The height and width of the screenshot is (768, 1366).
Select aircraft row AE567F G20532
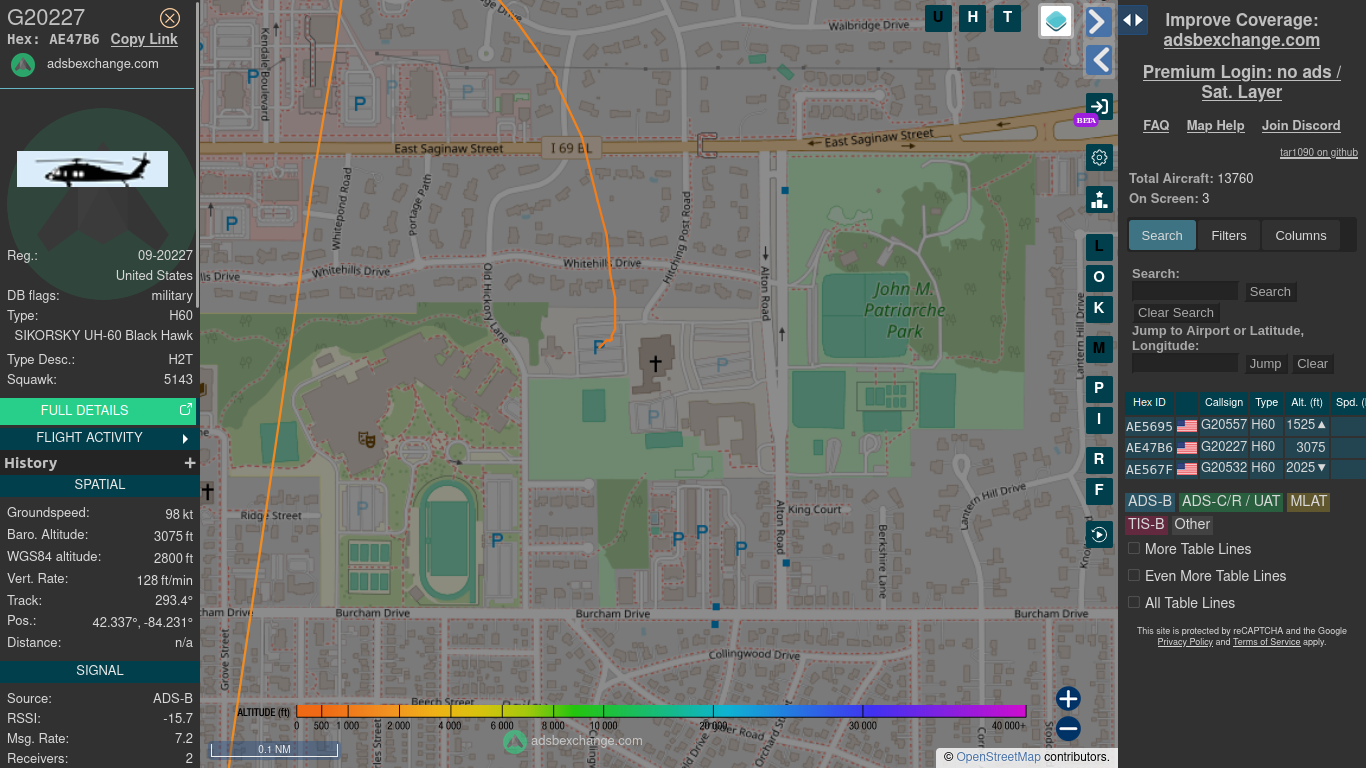pyautogui.click(x=1245, y=468)
